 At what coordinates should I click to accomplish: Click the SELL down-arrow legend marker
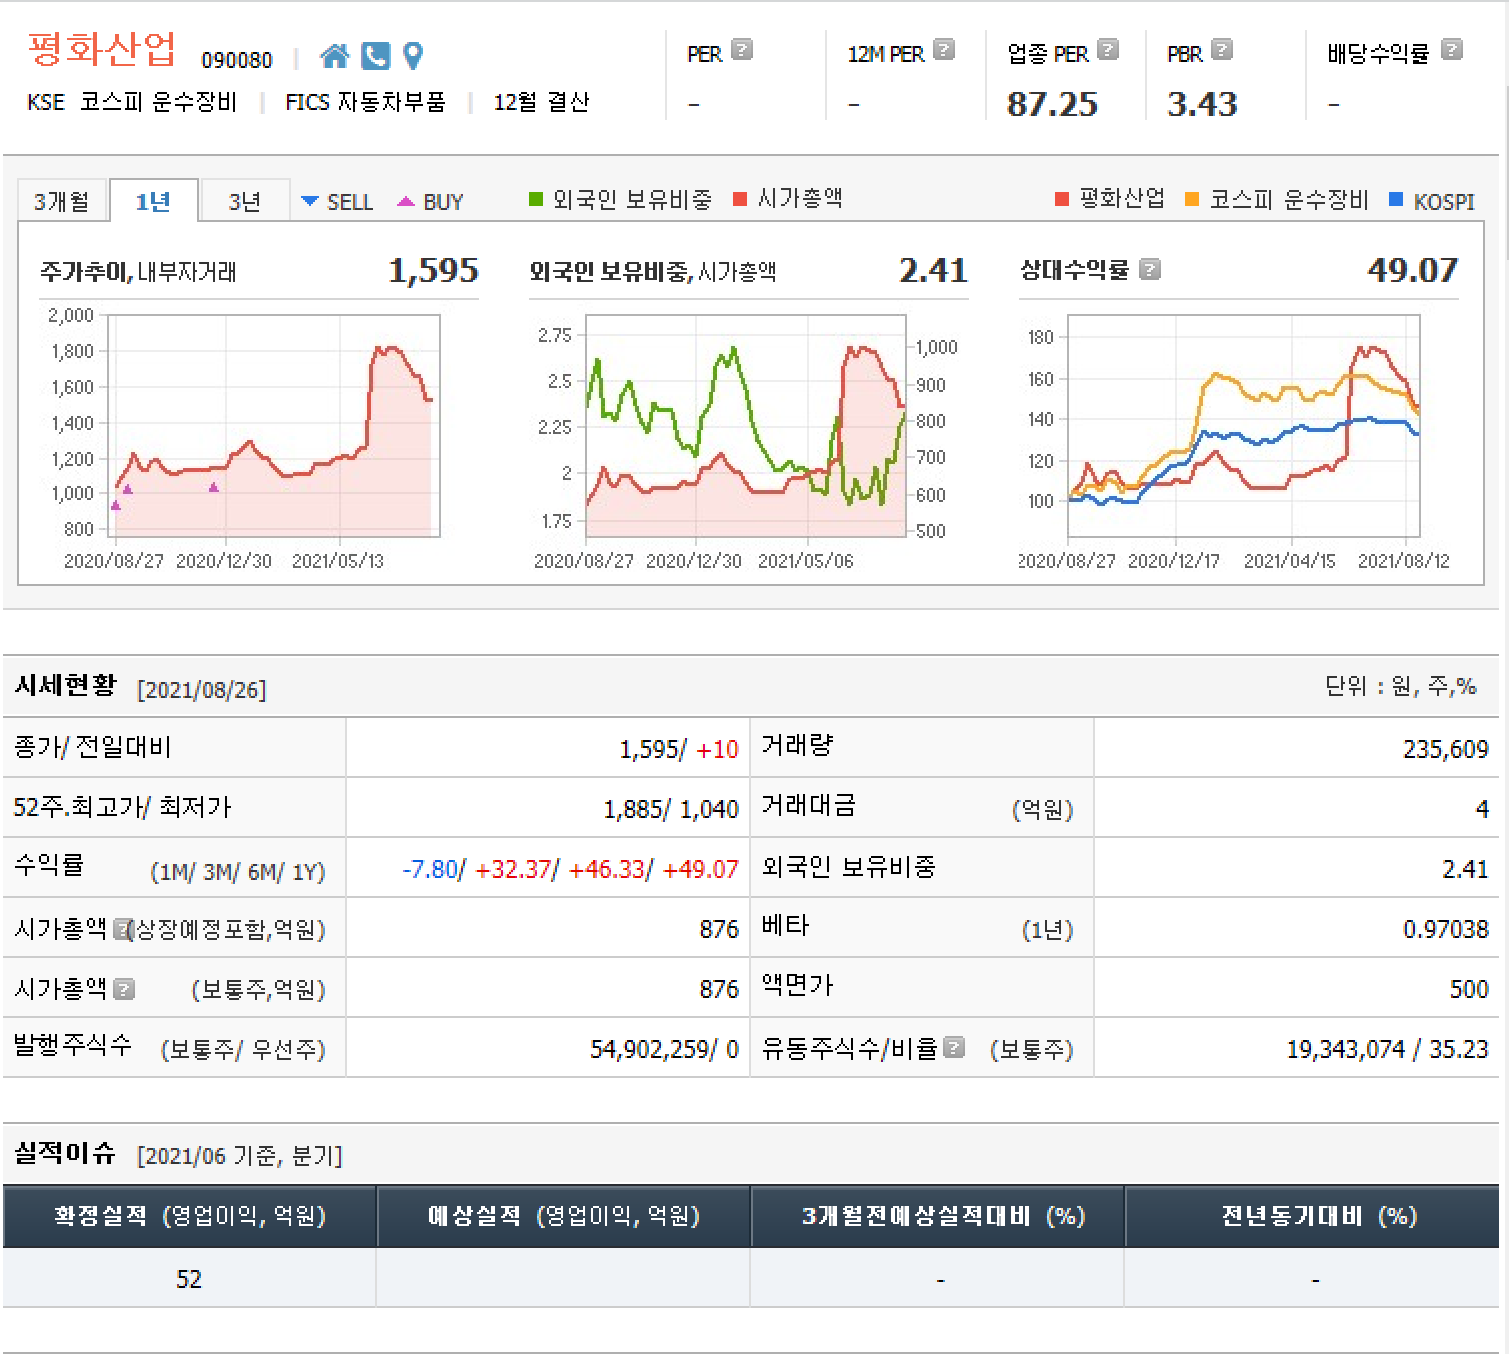(x=310, y=201)
